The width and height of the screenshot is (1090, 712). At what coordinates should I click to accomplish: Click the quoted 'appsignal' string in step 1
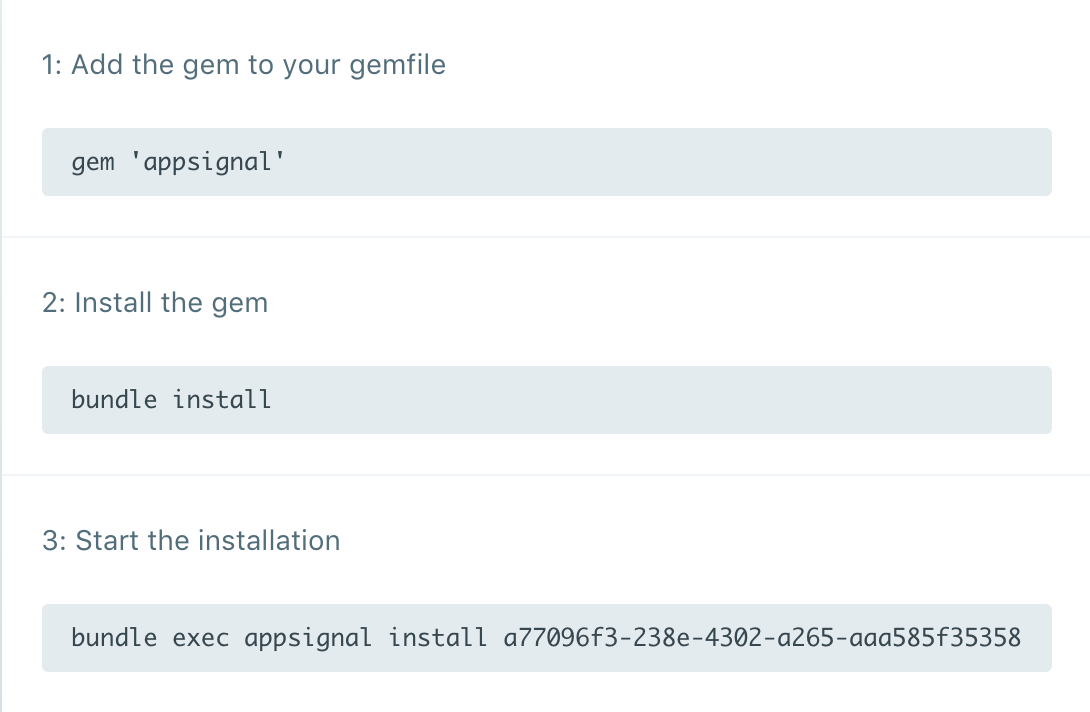click(x=208, y=162)
